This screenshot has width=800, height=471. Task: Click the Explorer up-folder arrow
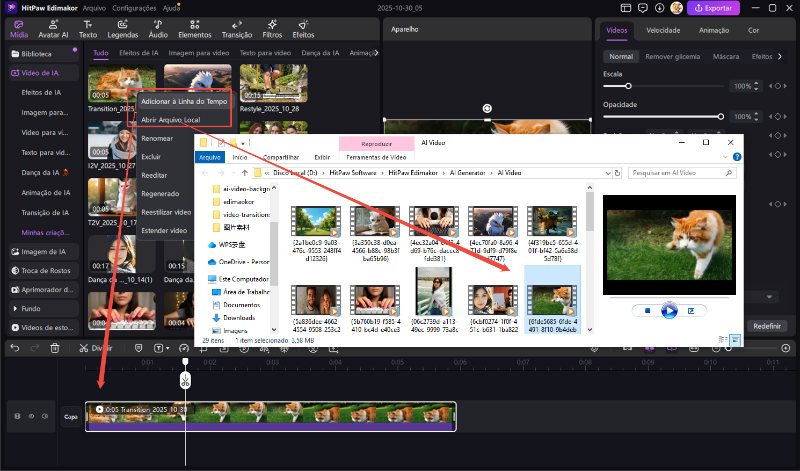pos(244,173)
